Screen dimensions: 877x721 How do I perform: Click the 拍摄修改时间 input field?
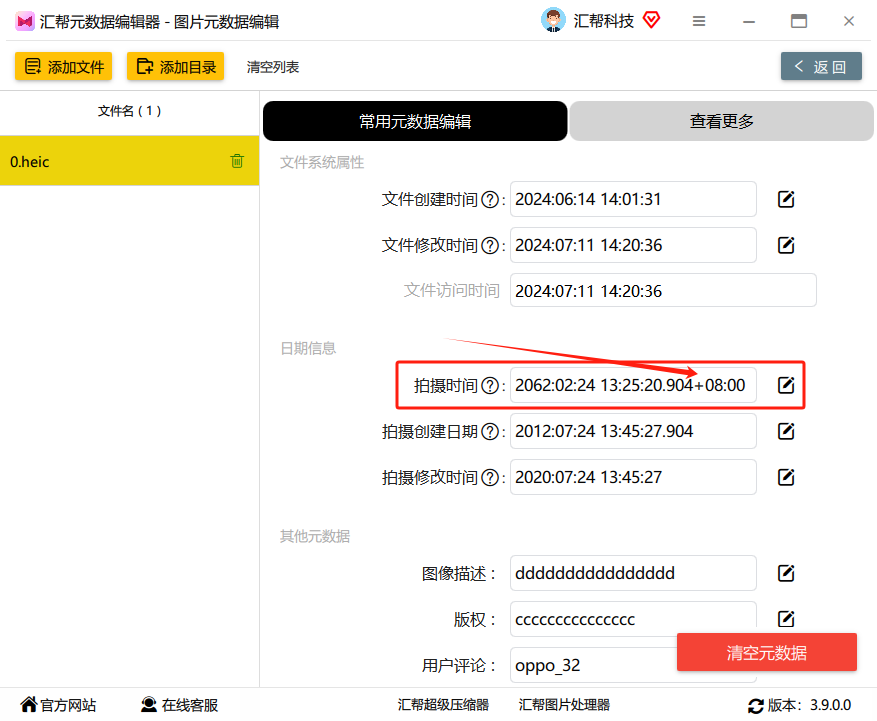tap(633, 477)
